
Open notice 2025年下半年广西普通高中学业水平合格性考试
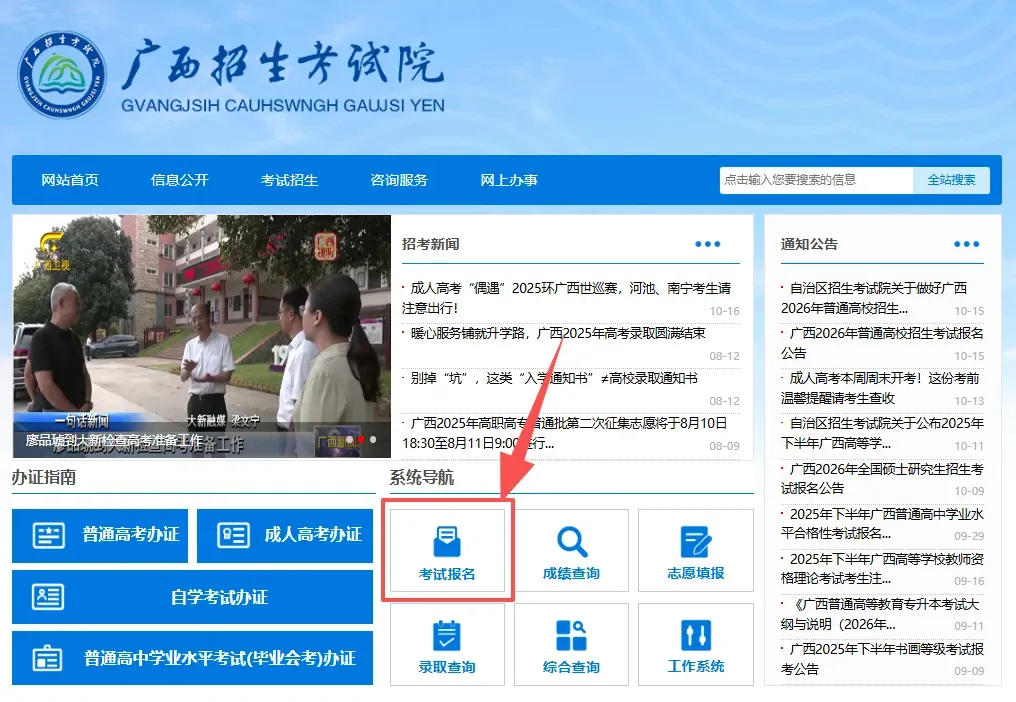coord(882,523)
